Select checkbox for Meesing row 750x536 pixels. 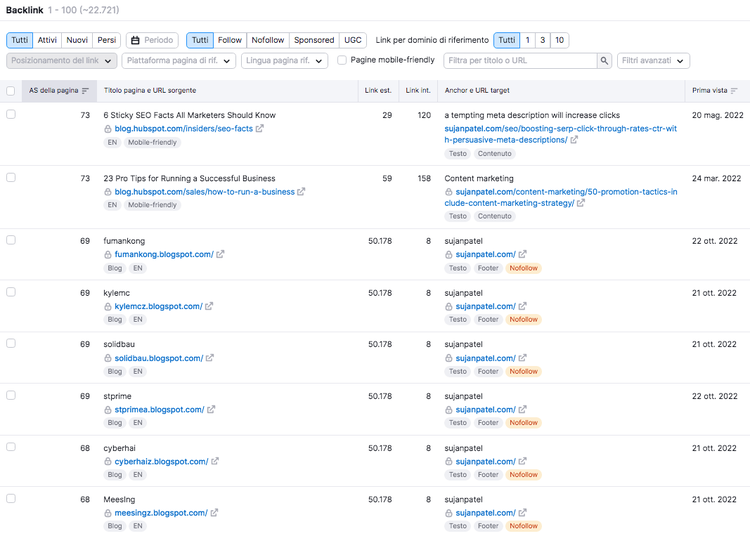(x=11, y=498)
